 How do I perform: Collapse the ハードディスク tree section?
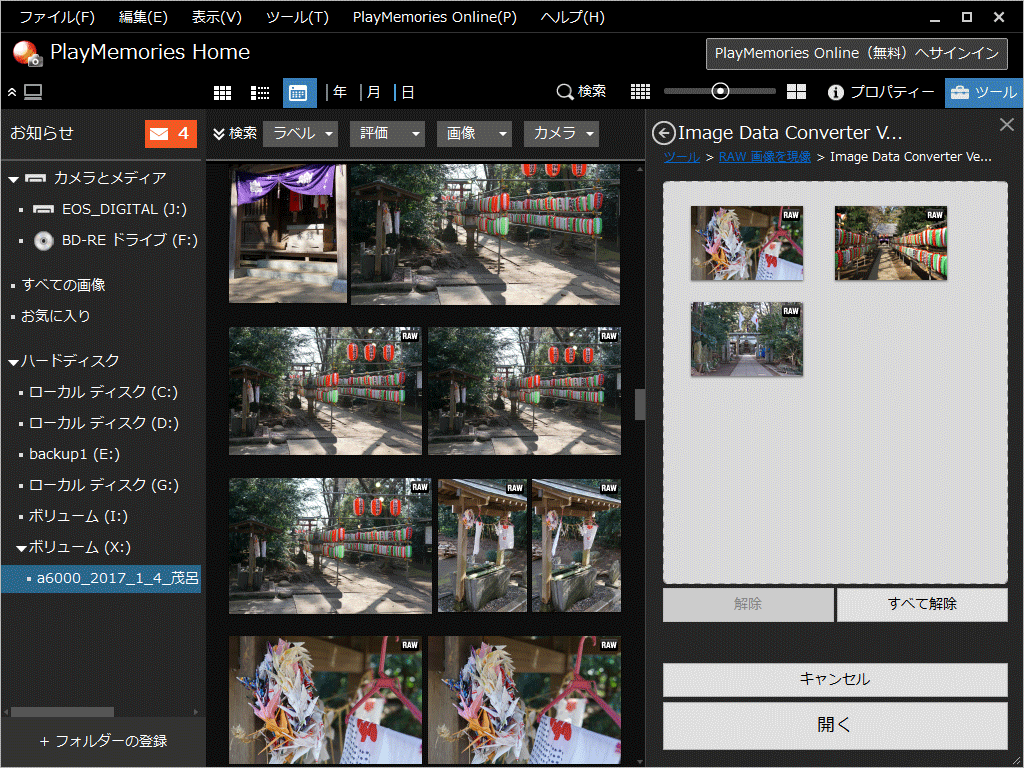tap(13, 362)
